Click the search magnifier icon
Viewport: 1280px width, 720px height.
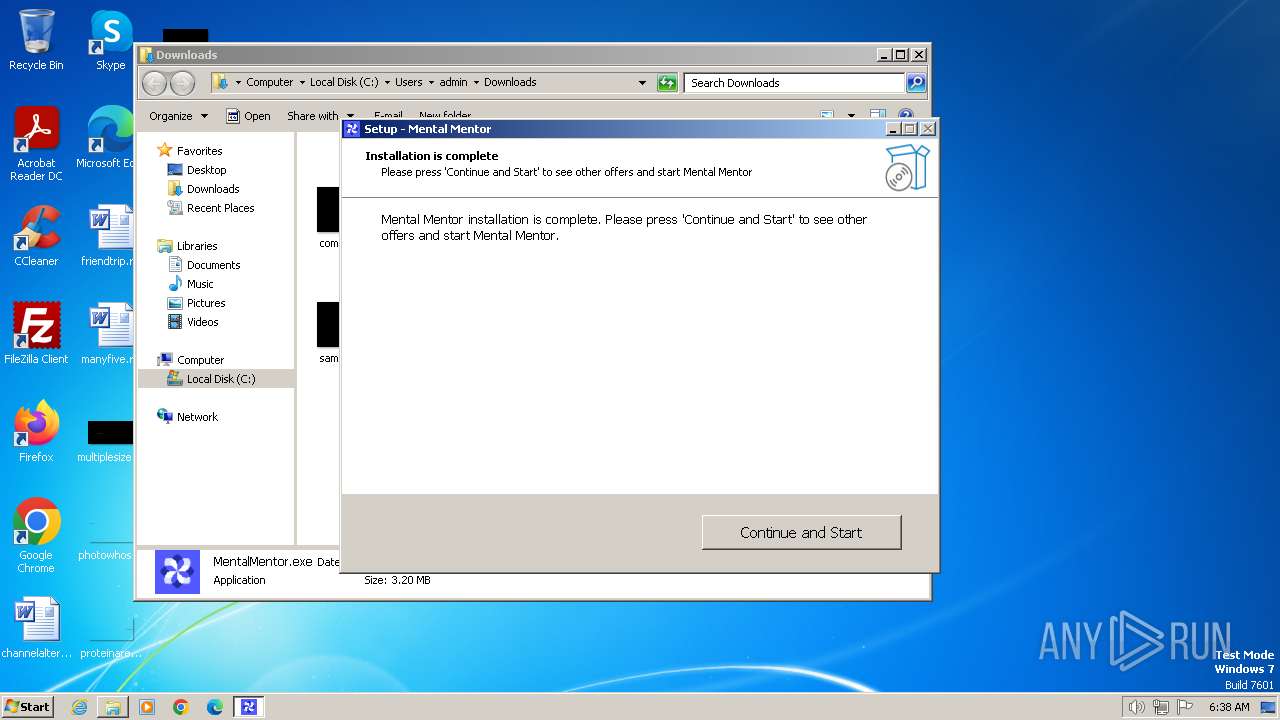pyautogui.click(x=916, y=83)
